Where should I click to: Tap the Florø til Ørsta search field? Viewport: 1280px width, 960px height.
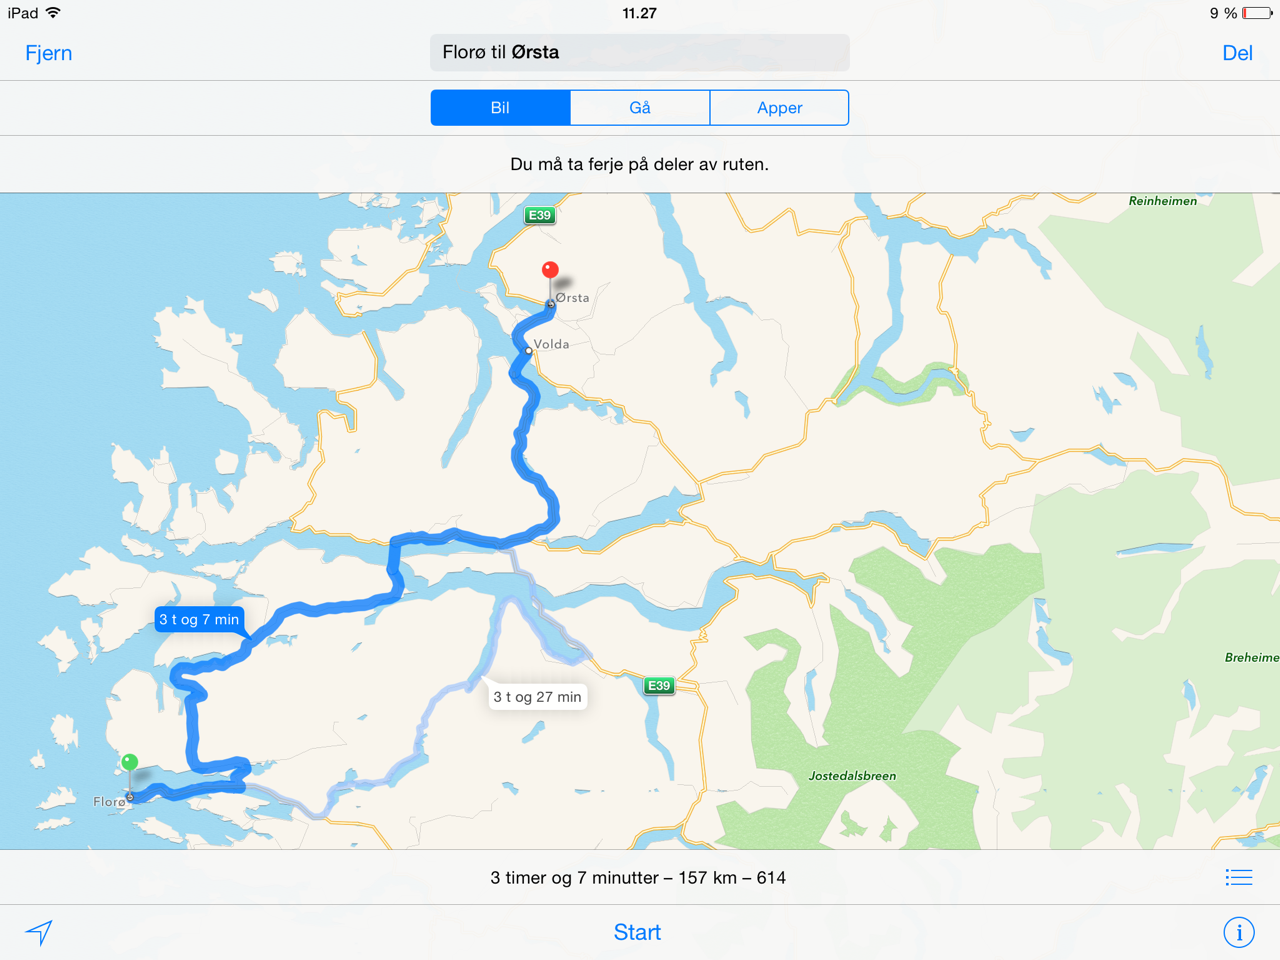tap(640, 53)
